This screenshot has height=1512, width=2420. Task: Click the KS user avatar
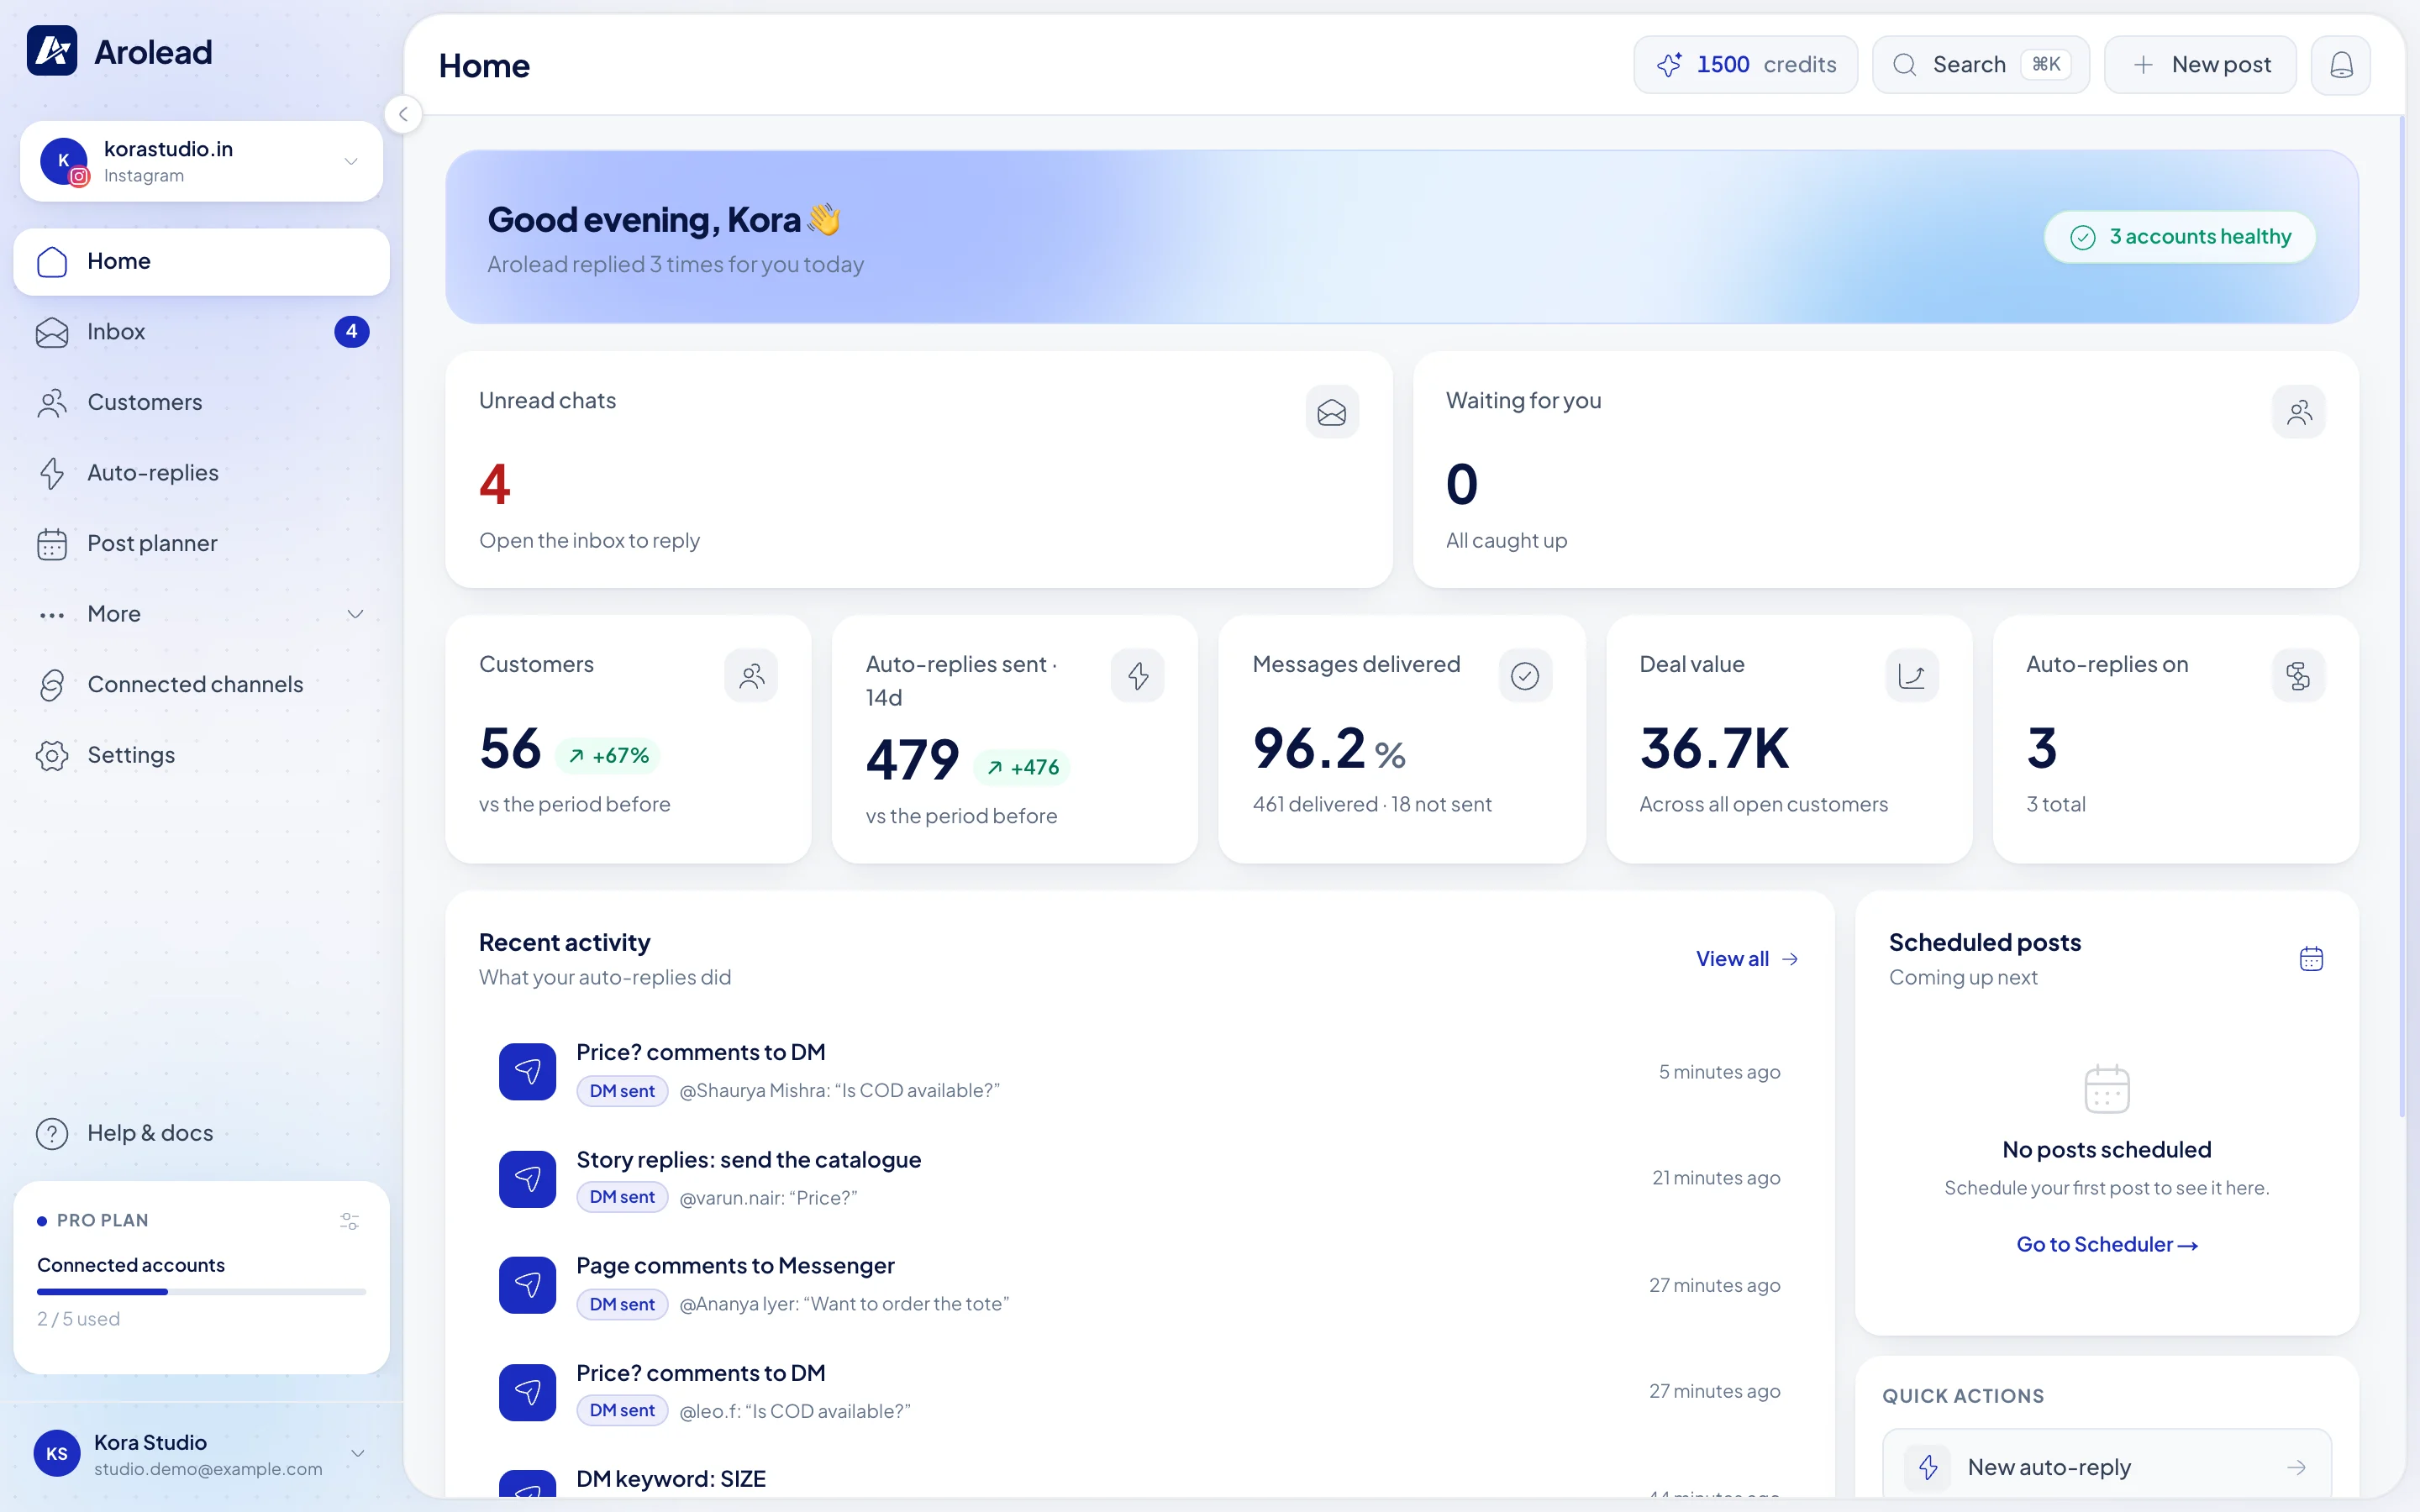click(x=57, y=1454)
